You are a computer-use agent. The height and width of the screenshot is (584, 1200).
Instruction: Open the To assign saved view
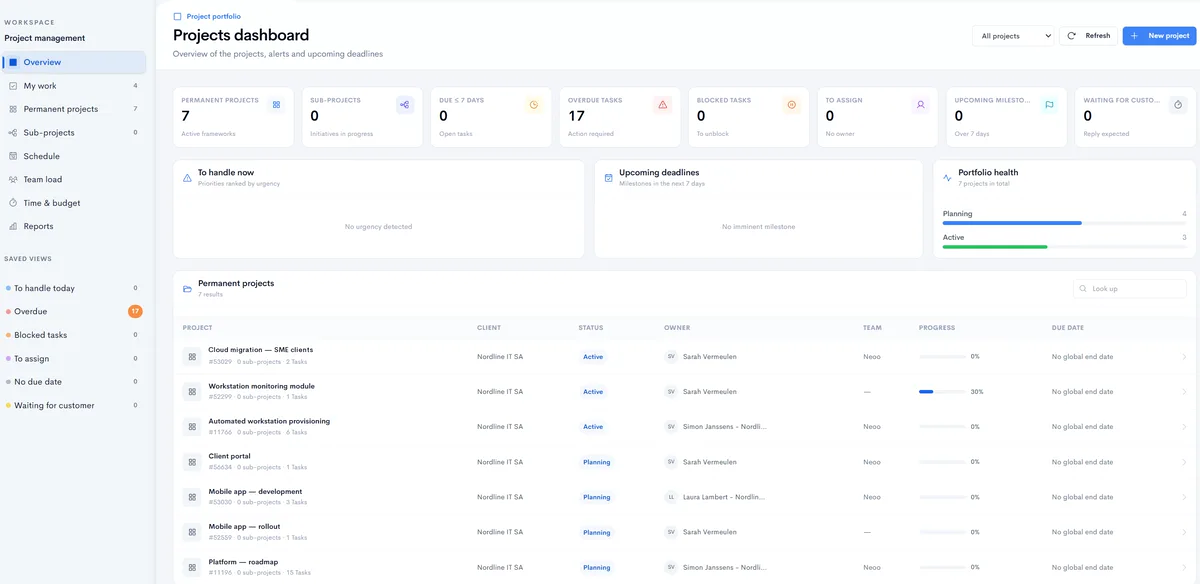73,358
